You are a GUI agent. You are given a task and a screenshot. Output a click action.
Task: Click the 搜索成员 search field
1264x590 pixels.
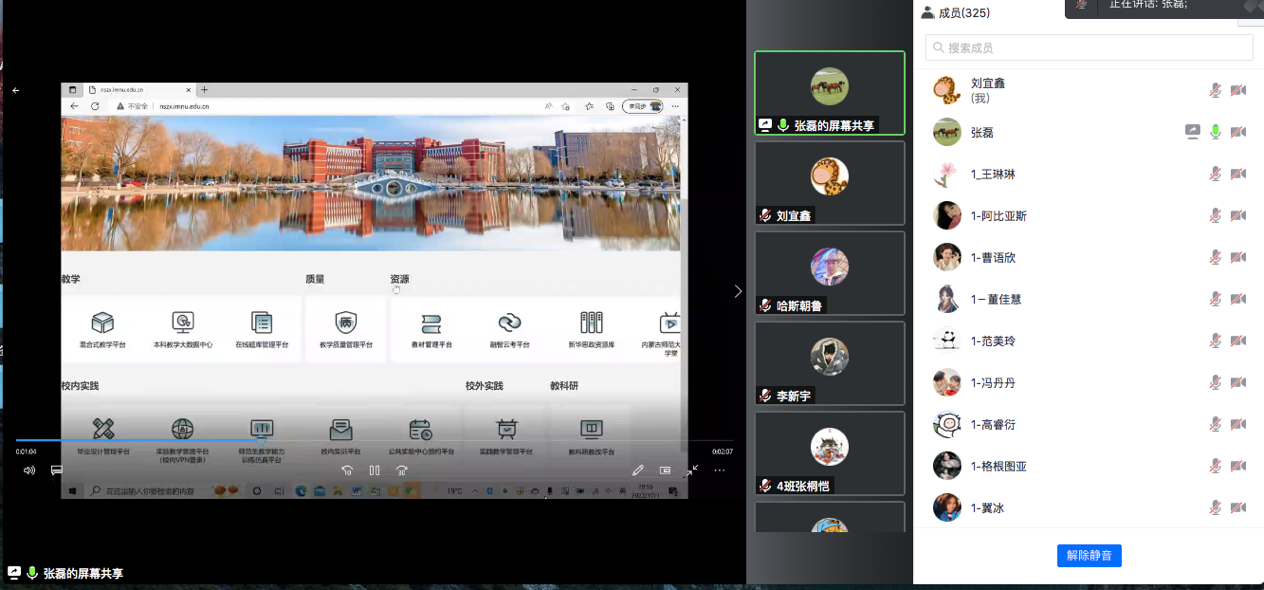pos(1089,48)
